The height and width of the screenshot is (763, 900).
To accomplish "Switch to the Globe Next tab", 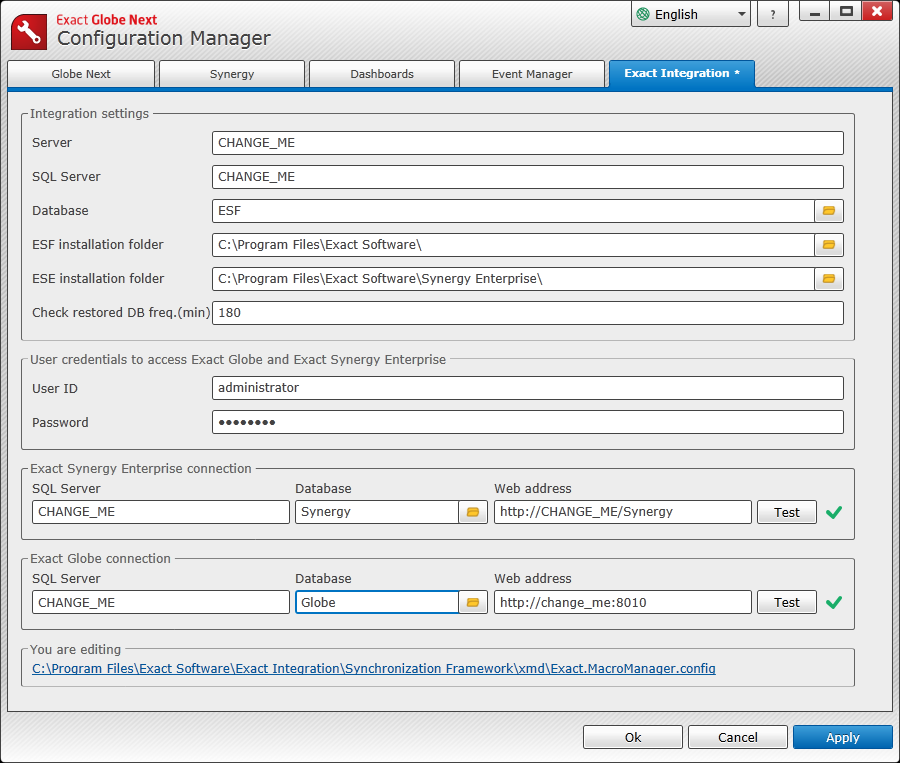I will coord(80,73).
